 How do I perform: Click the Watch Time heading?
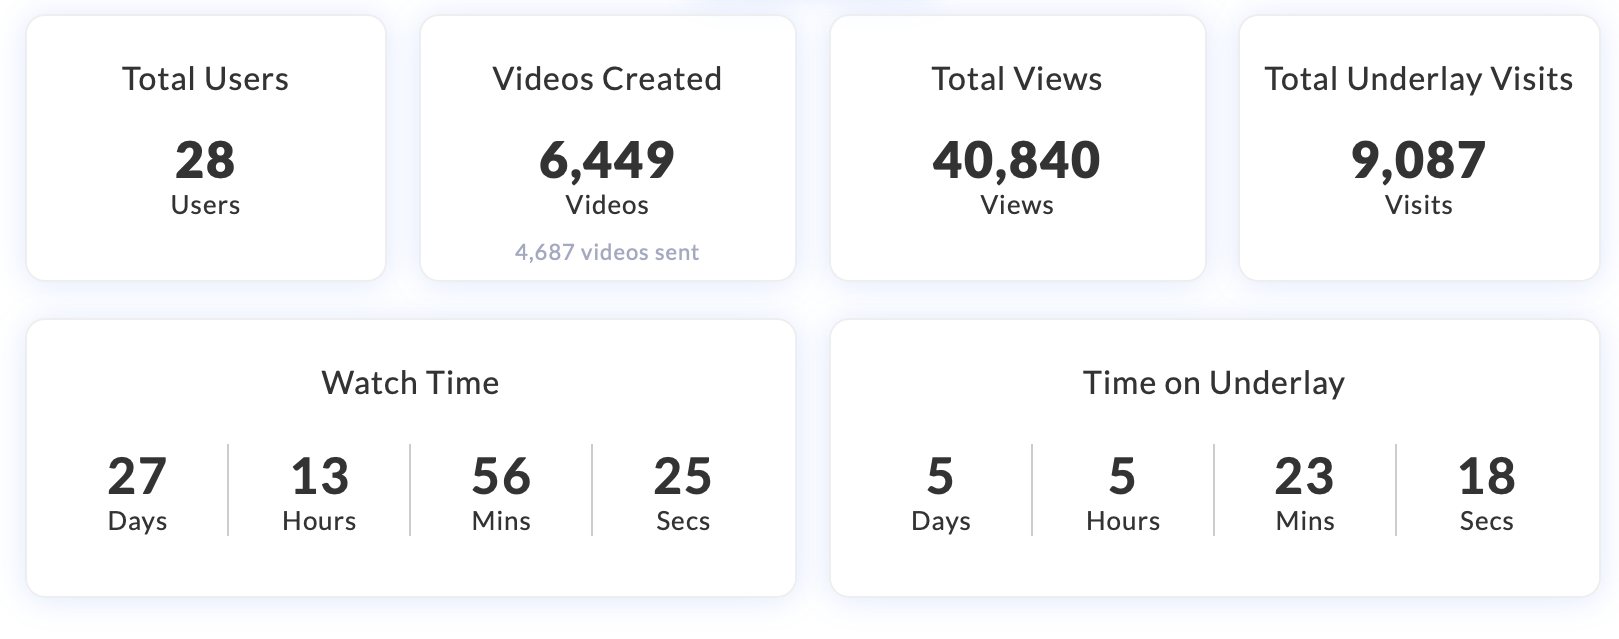pyautogui.click(x=410, y=383)
